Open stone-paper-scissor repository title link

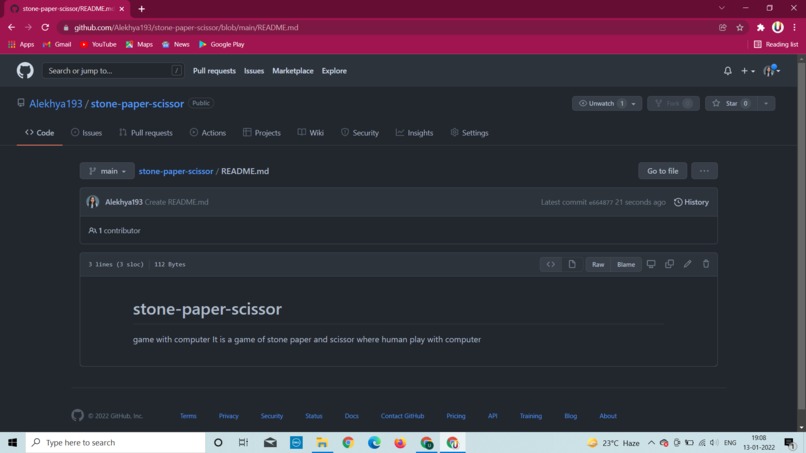[137, 103]
